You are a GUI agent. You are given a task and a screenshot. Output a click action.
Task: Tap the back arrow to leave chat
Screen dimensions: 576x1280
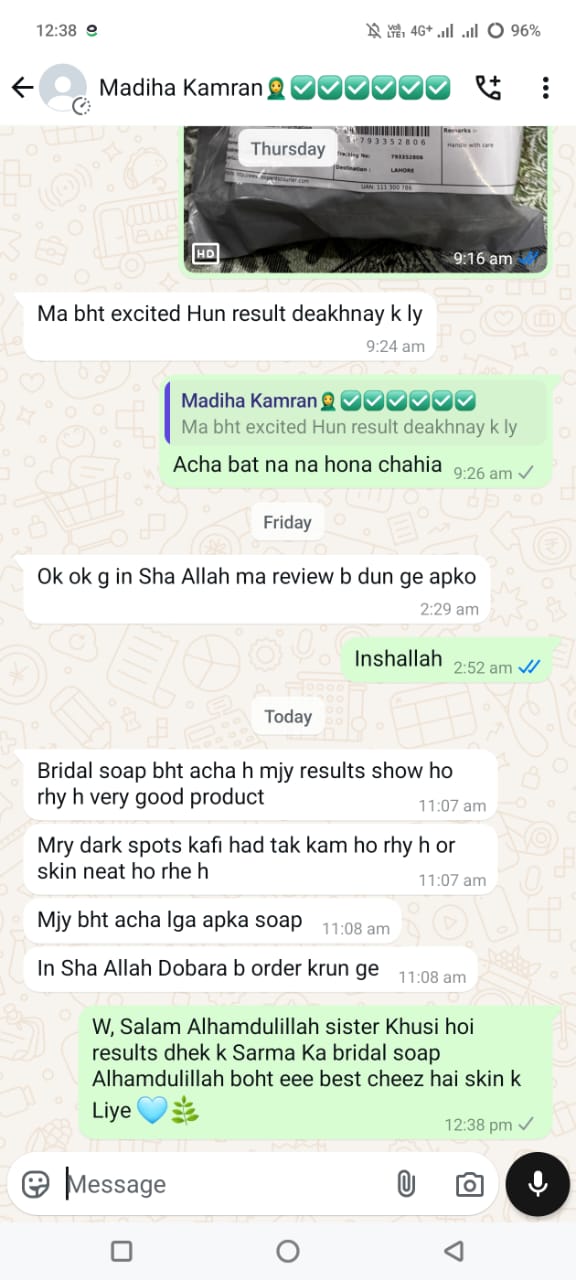tap(22, 88)
